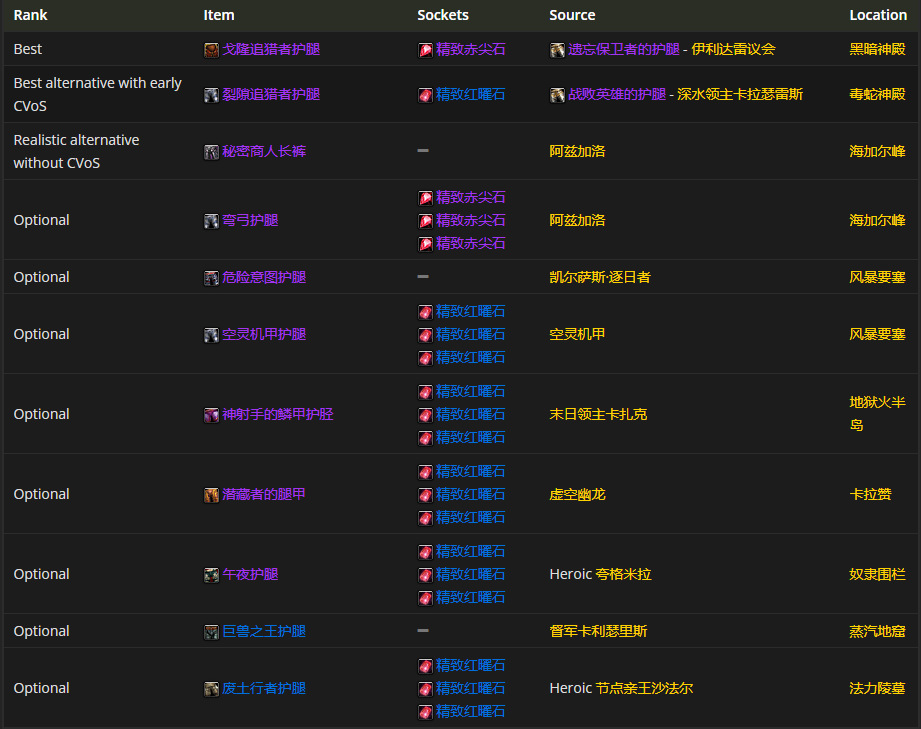Open the 弯弓护腿 item link
The image size is (921, 729).
250,220
